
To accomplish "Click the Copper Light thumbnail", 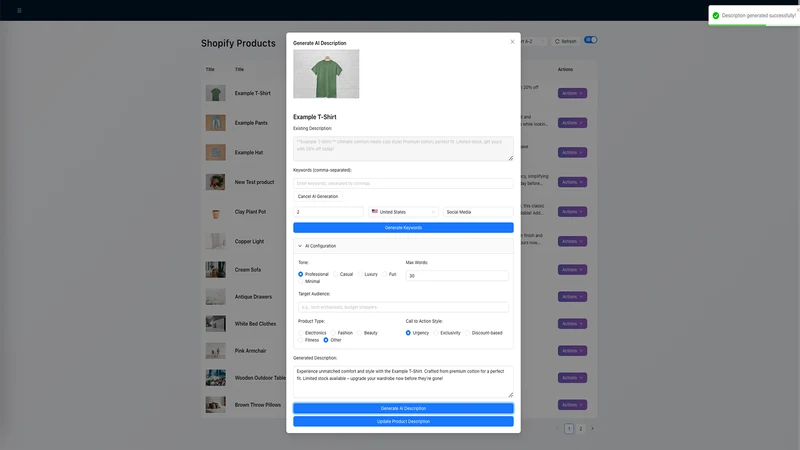I will (x=215, y=241).
